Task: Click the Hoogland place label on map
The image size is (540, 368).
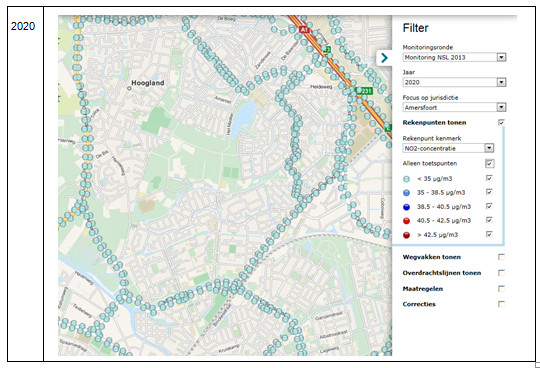Action: (148, 83)
